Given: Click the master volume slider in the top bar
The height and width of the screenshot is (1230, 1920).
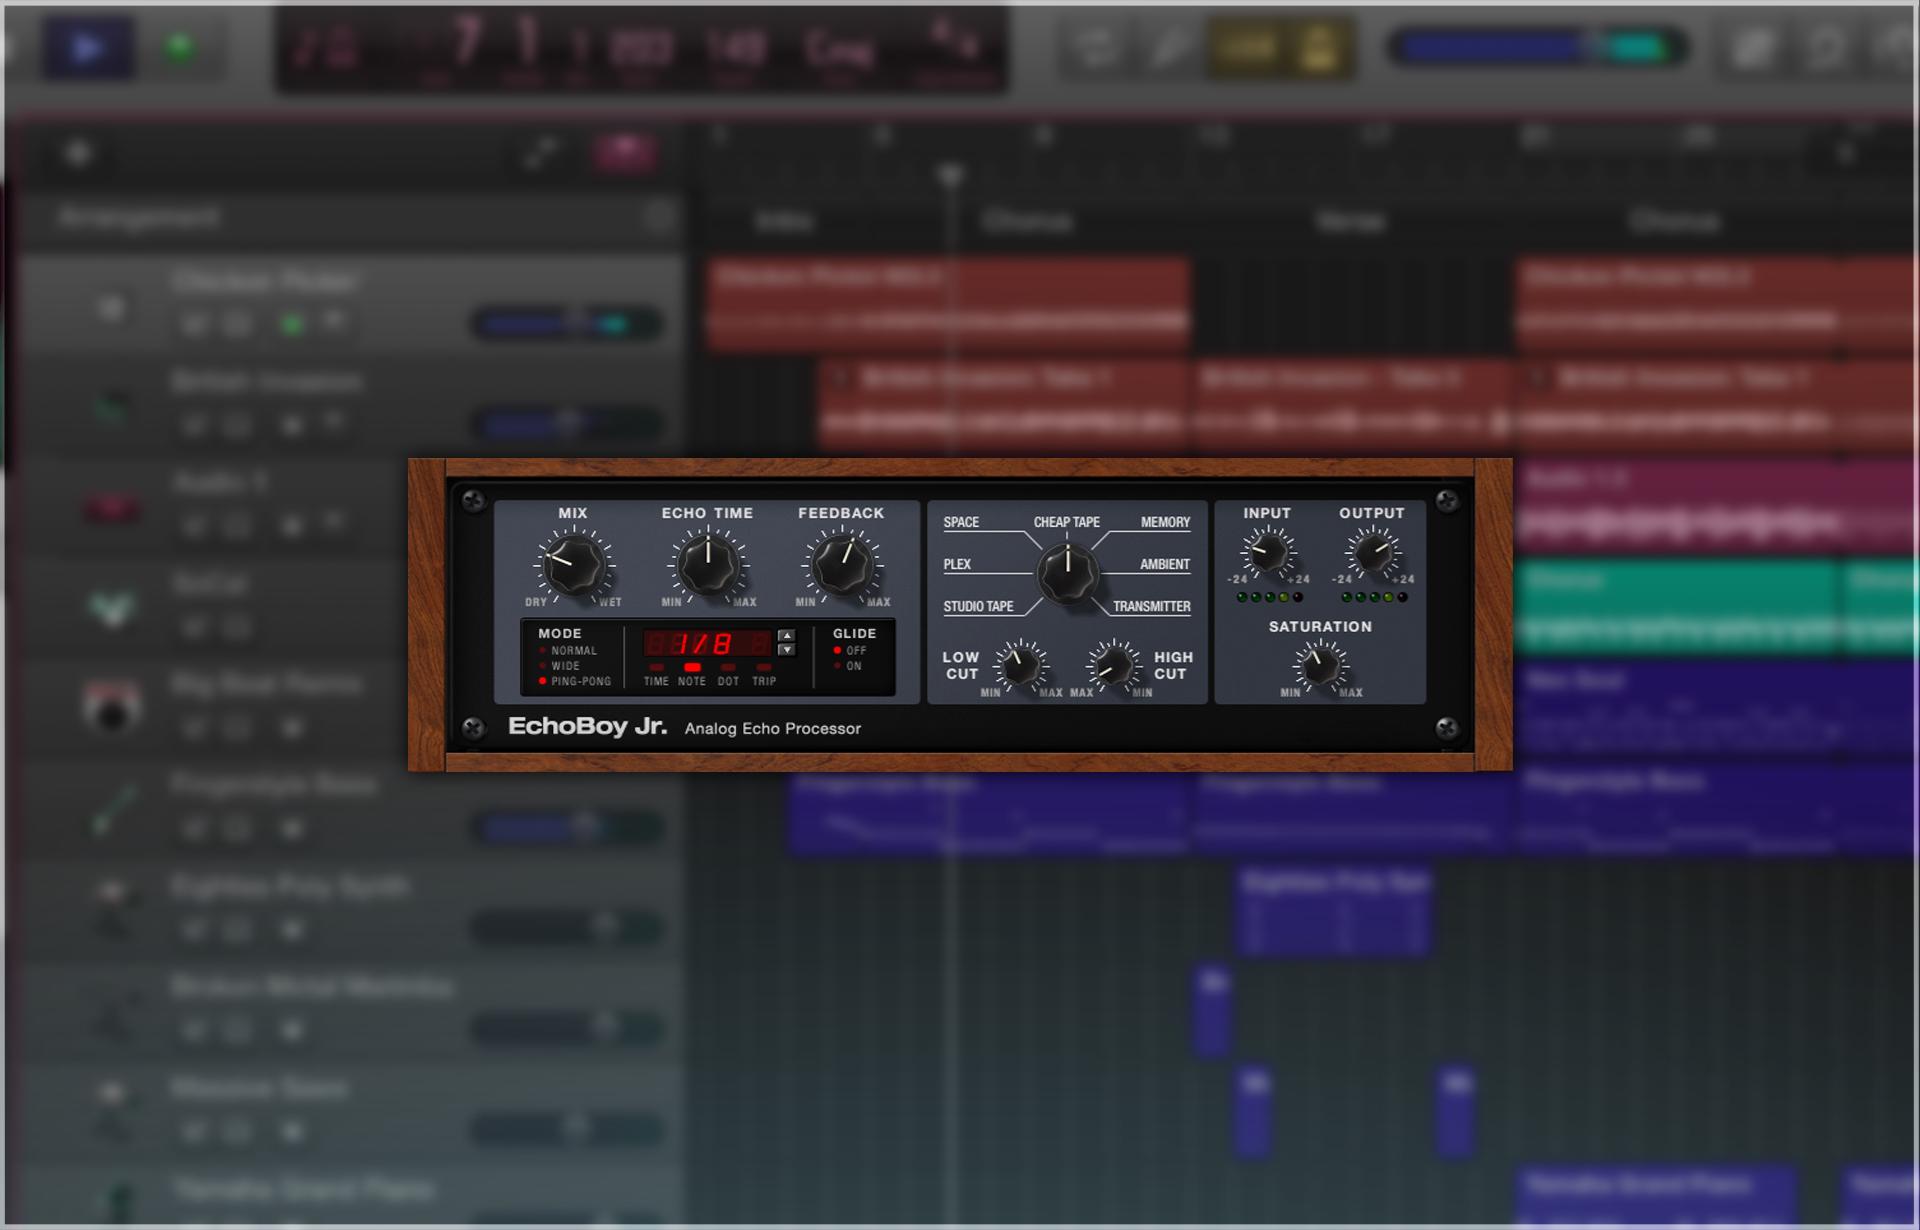Looking at the screenshot, I should [1537, 47].
